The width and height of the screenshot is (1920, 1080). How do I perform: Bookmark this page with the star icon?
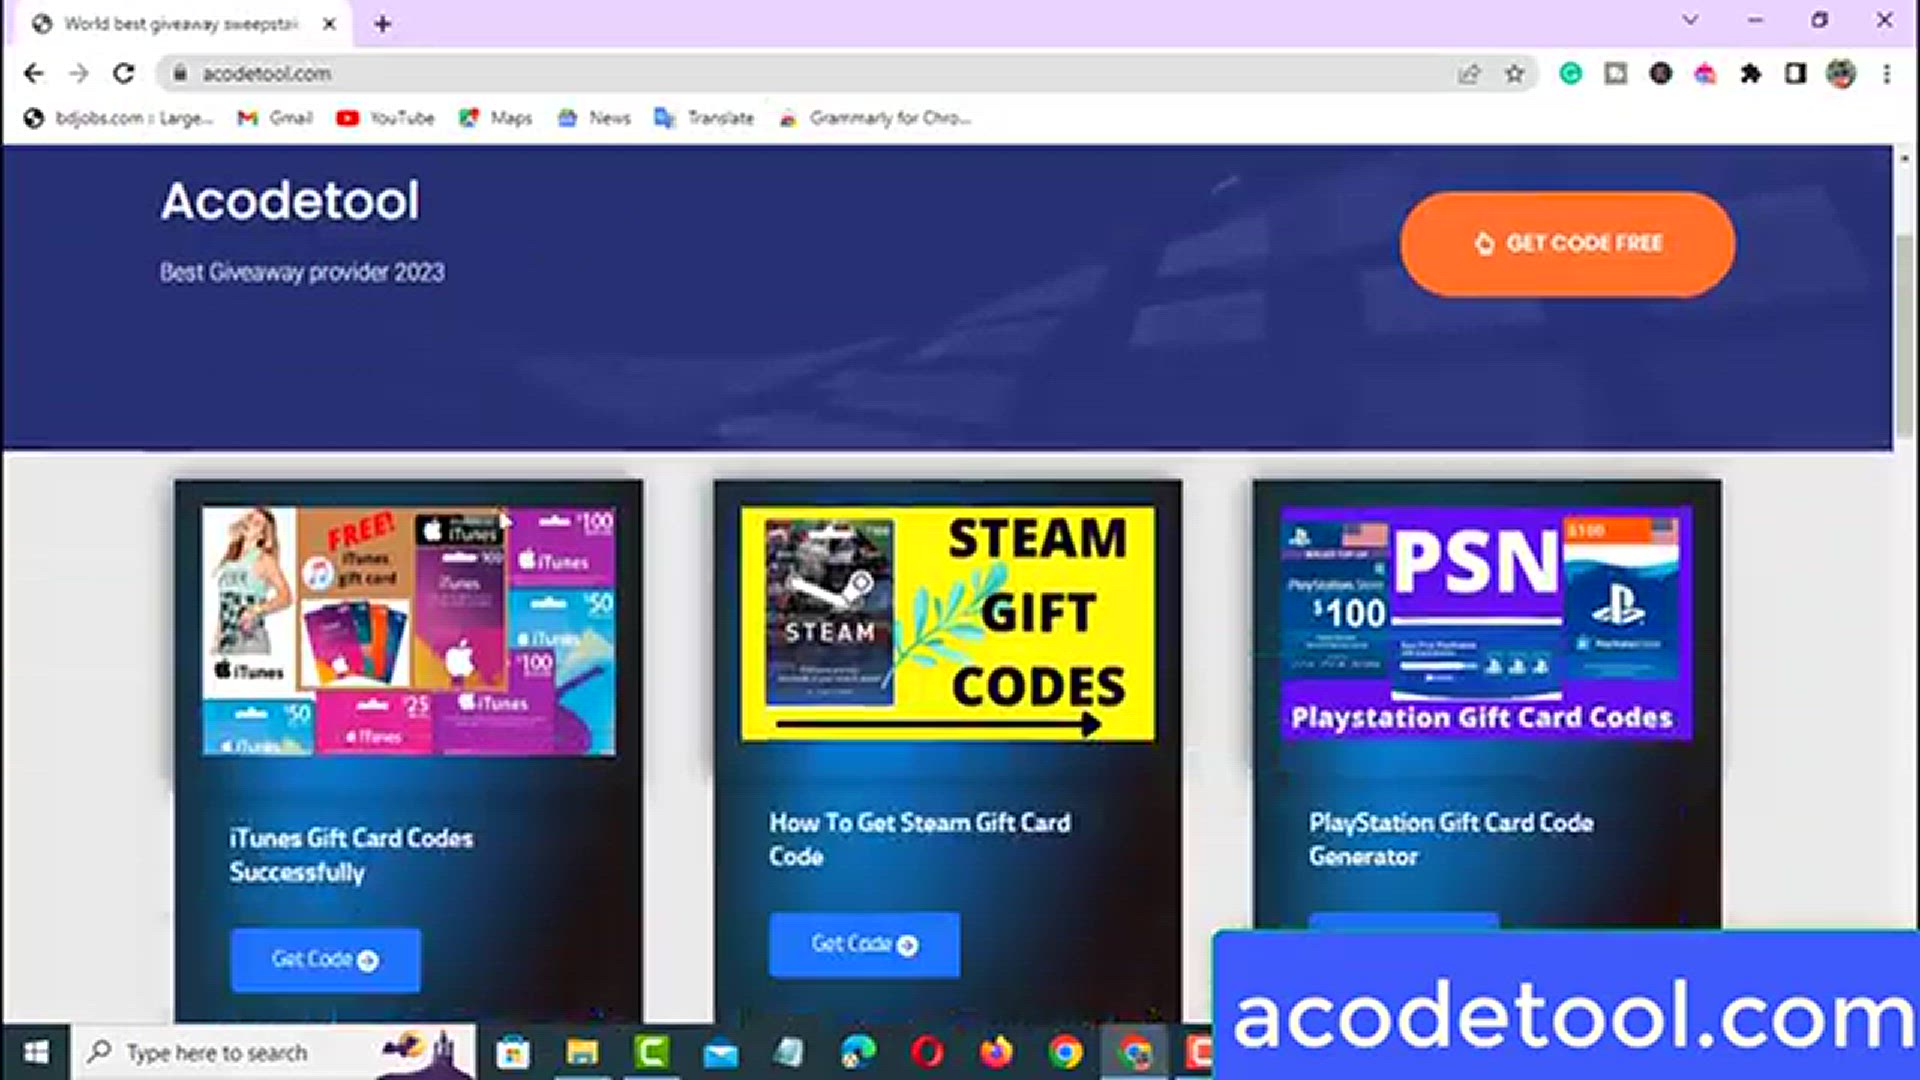[x=1515, y=73]
